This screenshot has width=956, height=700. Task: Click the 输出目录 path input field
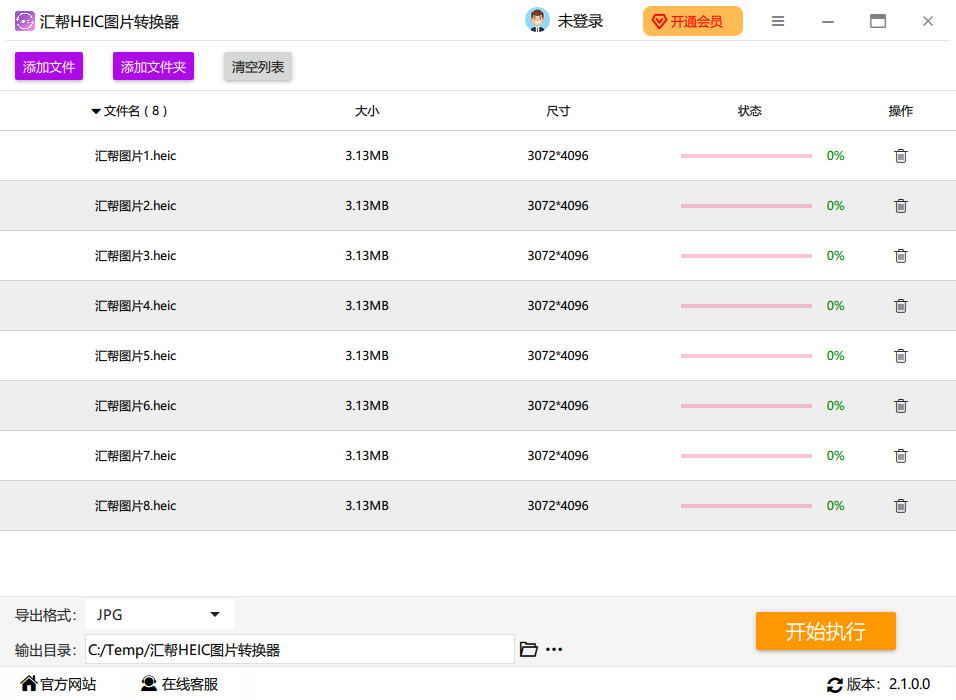pos(300,650)
